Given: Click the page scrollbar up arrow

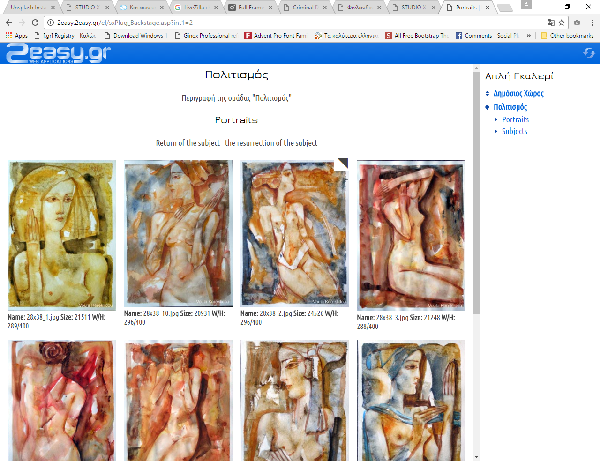Looking at the screenshot, I should click(x=476, y=68).
